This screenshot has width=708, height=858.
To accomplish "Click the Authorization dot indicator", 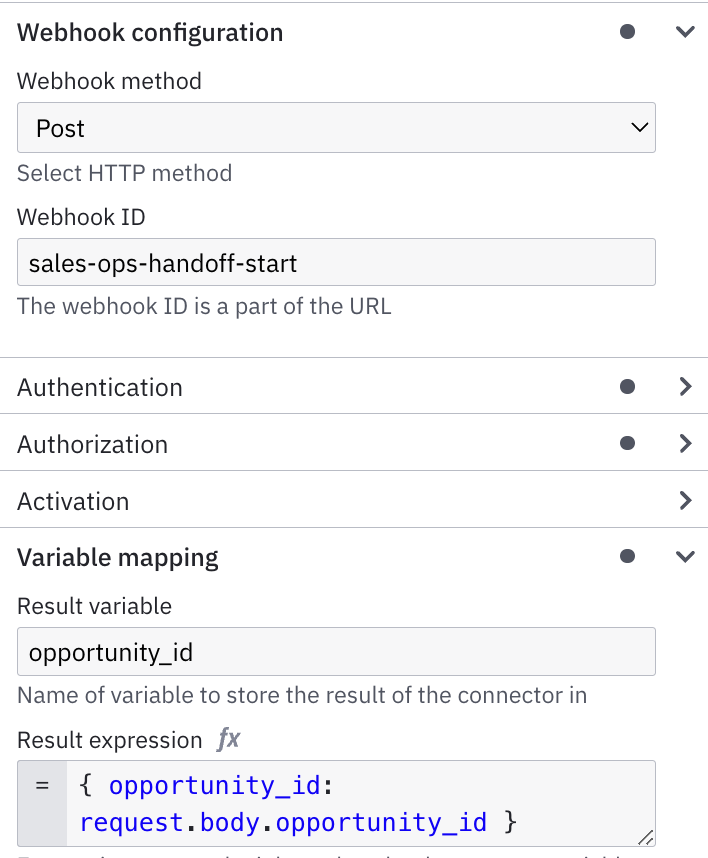I will click(627, 443).
